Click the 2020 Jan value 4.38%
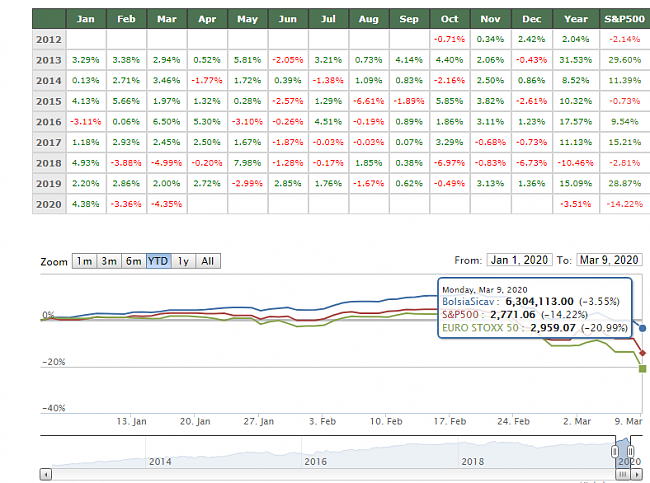Viewport: 650px width, 483px height. coord(86,204)
